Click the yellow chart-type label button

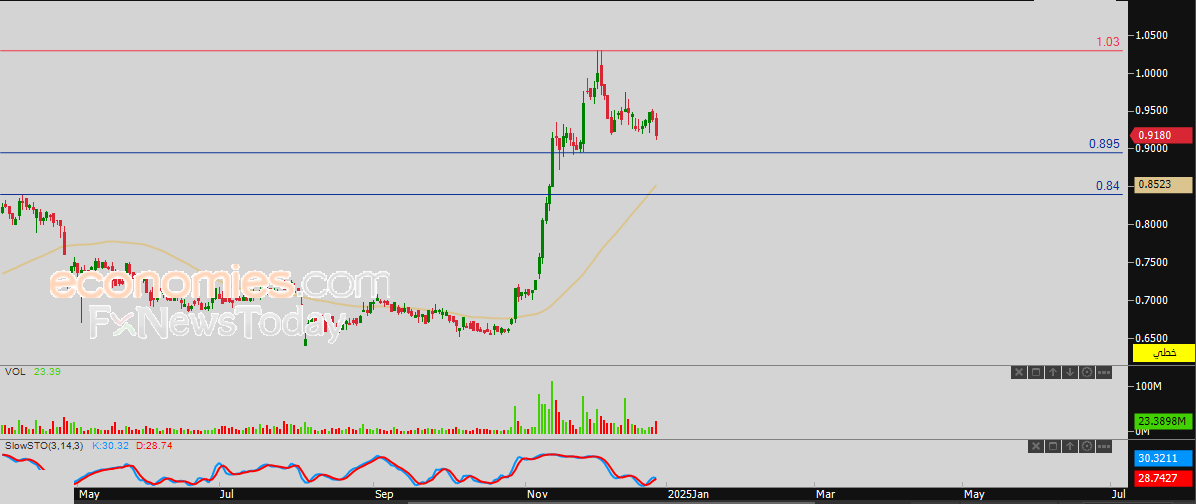click(1163, 353)
